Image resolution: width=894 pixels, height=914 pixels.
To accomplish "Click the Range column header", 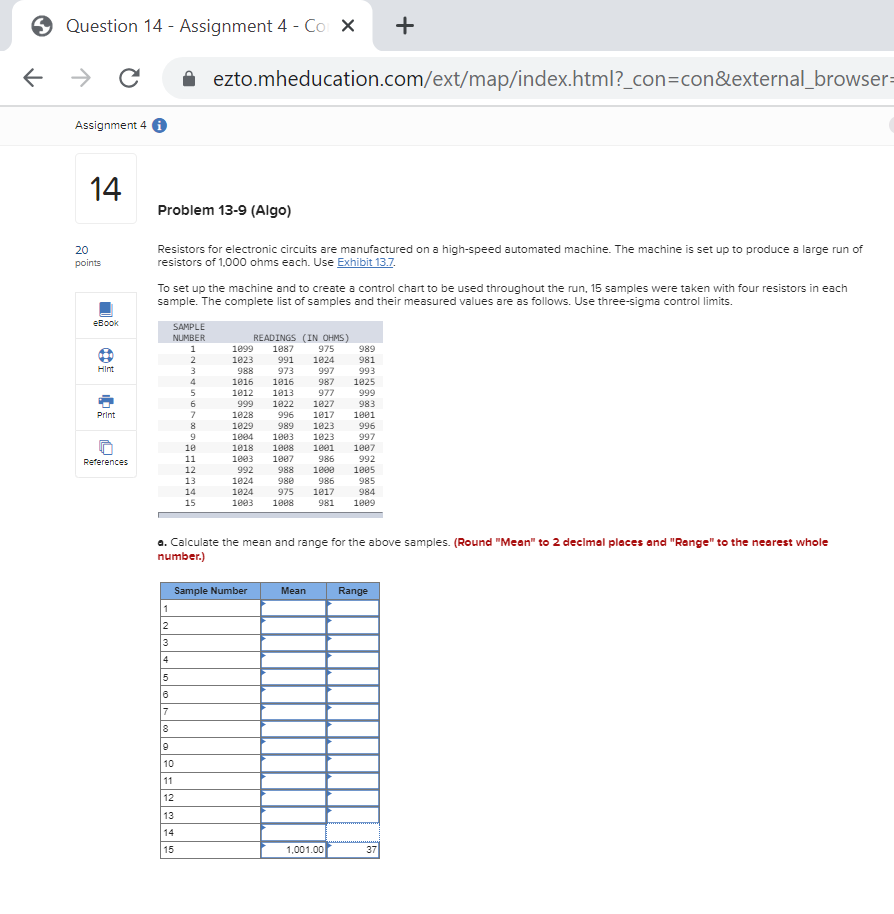I will coord(353,590).
